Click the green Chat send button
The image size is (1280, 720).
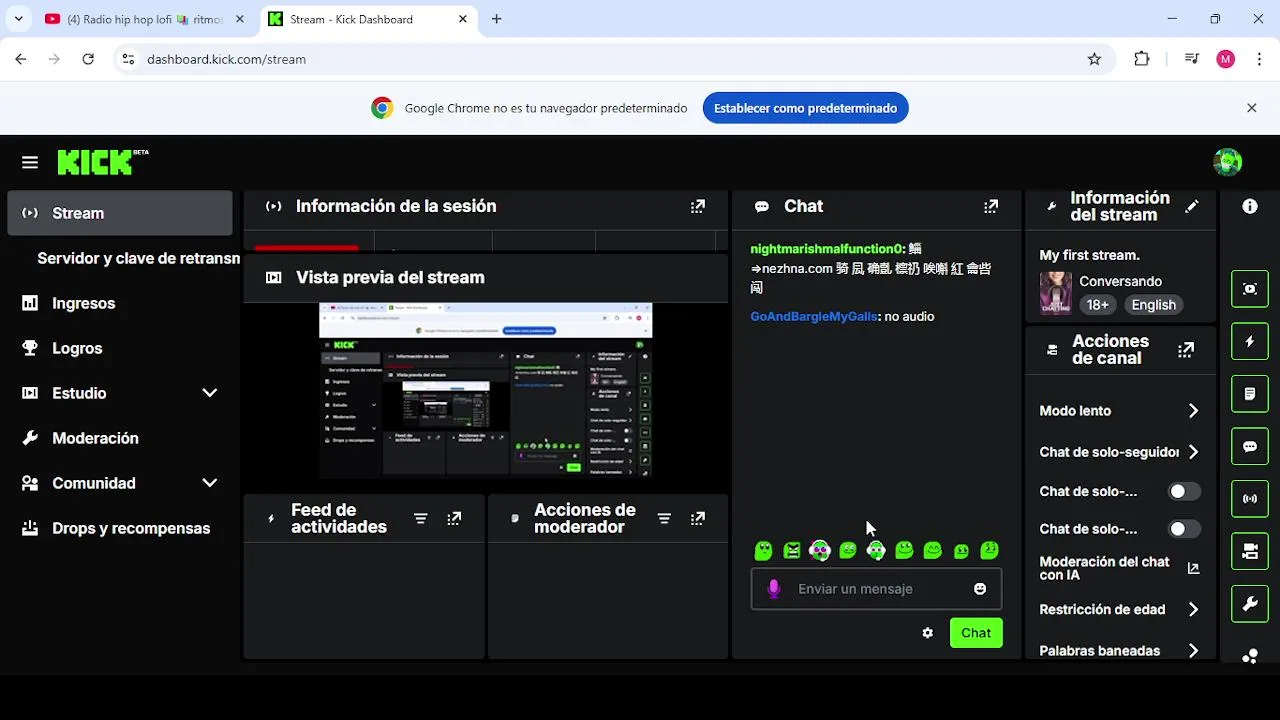coord(976,633)
